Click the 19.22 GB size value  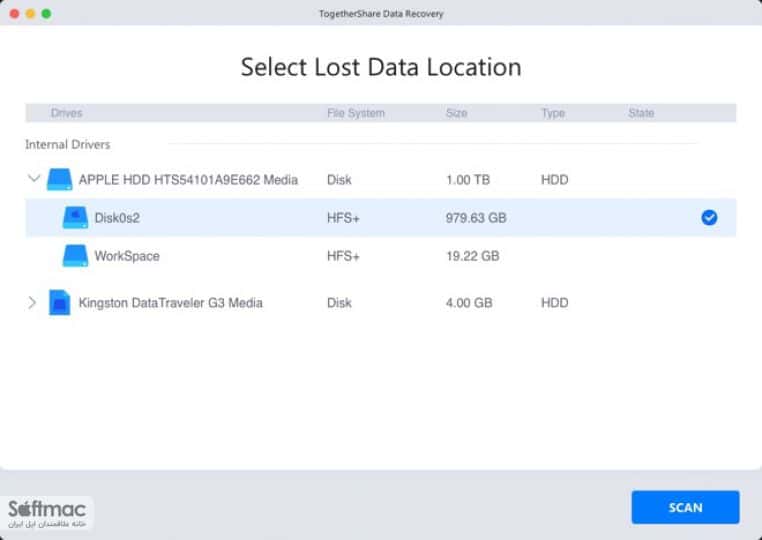[472, 256]
